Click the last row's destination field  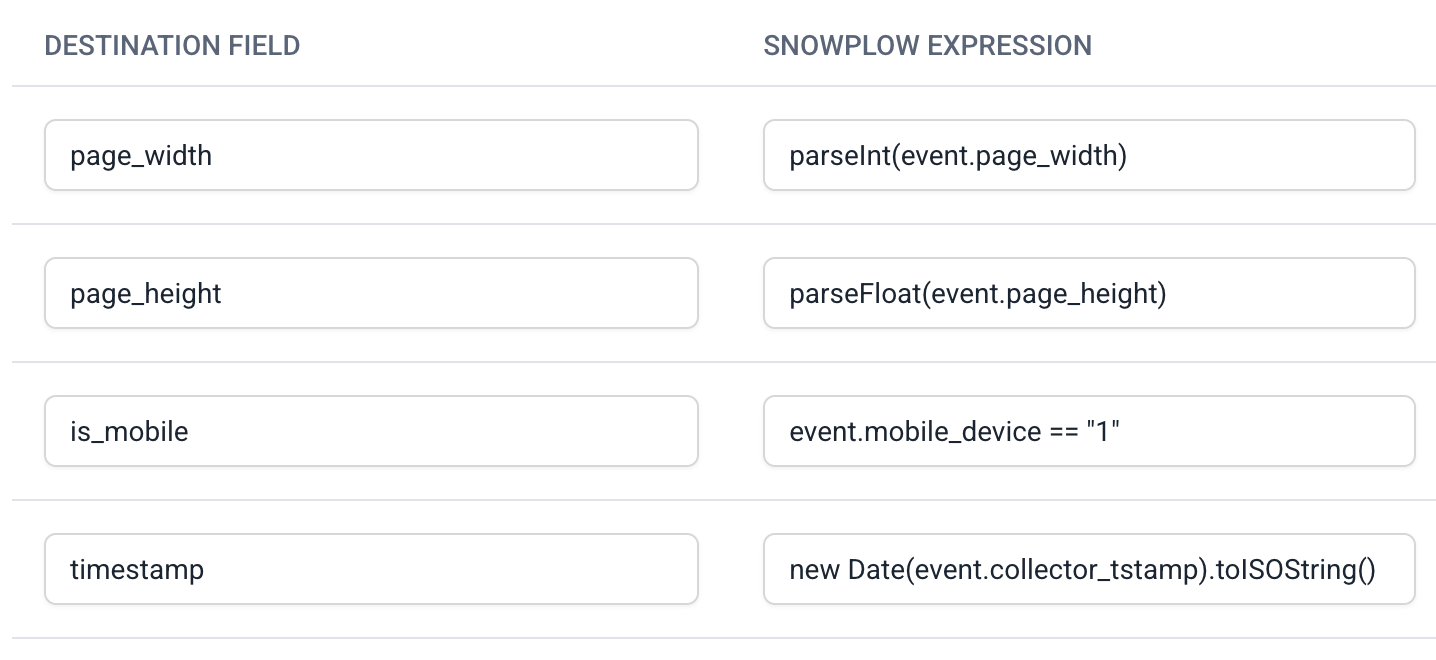click(371, 569)
